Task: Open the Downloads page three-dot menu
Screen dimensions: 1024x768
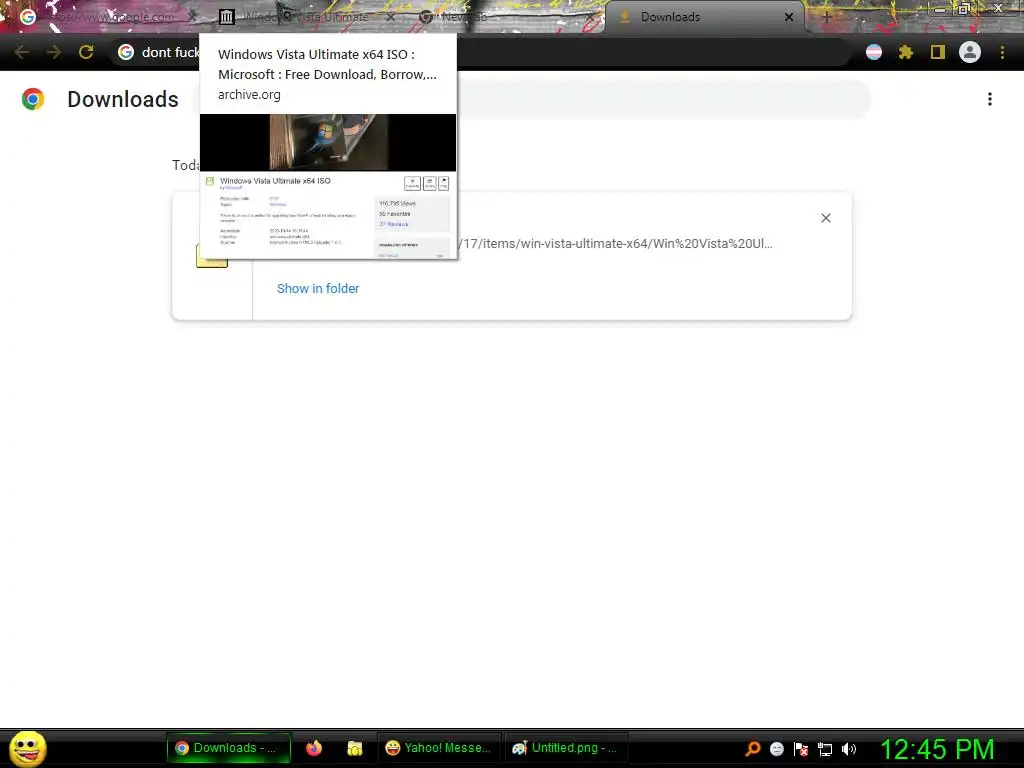Action: point(990,99)
